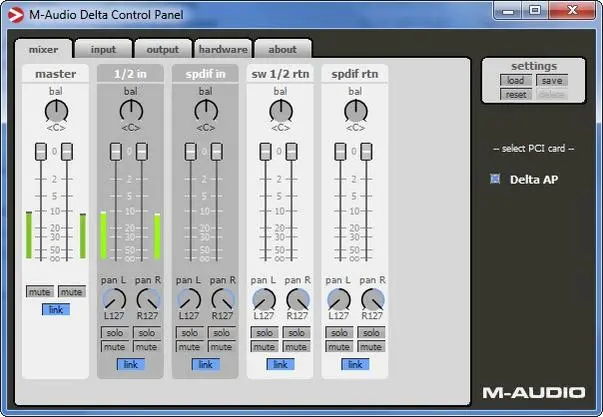This screenshot has height=417, width=603.
Task: Toggle the spdif rtn link button
Action: pos(355,364)
